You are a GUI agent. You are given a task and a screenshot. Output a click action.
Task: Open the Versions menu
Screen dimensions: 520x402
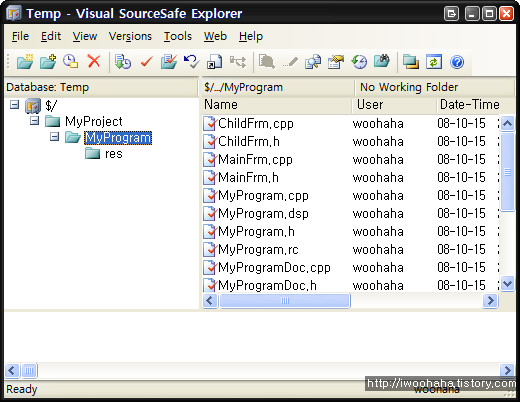130,36
